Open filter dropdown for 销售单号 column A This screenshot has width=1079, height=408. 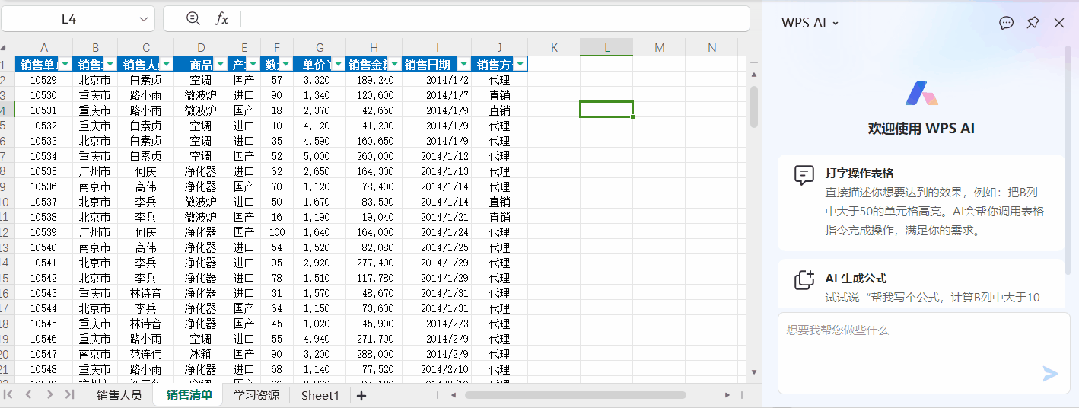click(65, 64)
